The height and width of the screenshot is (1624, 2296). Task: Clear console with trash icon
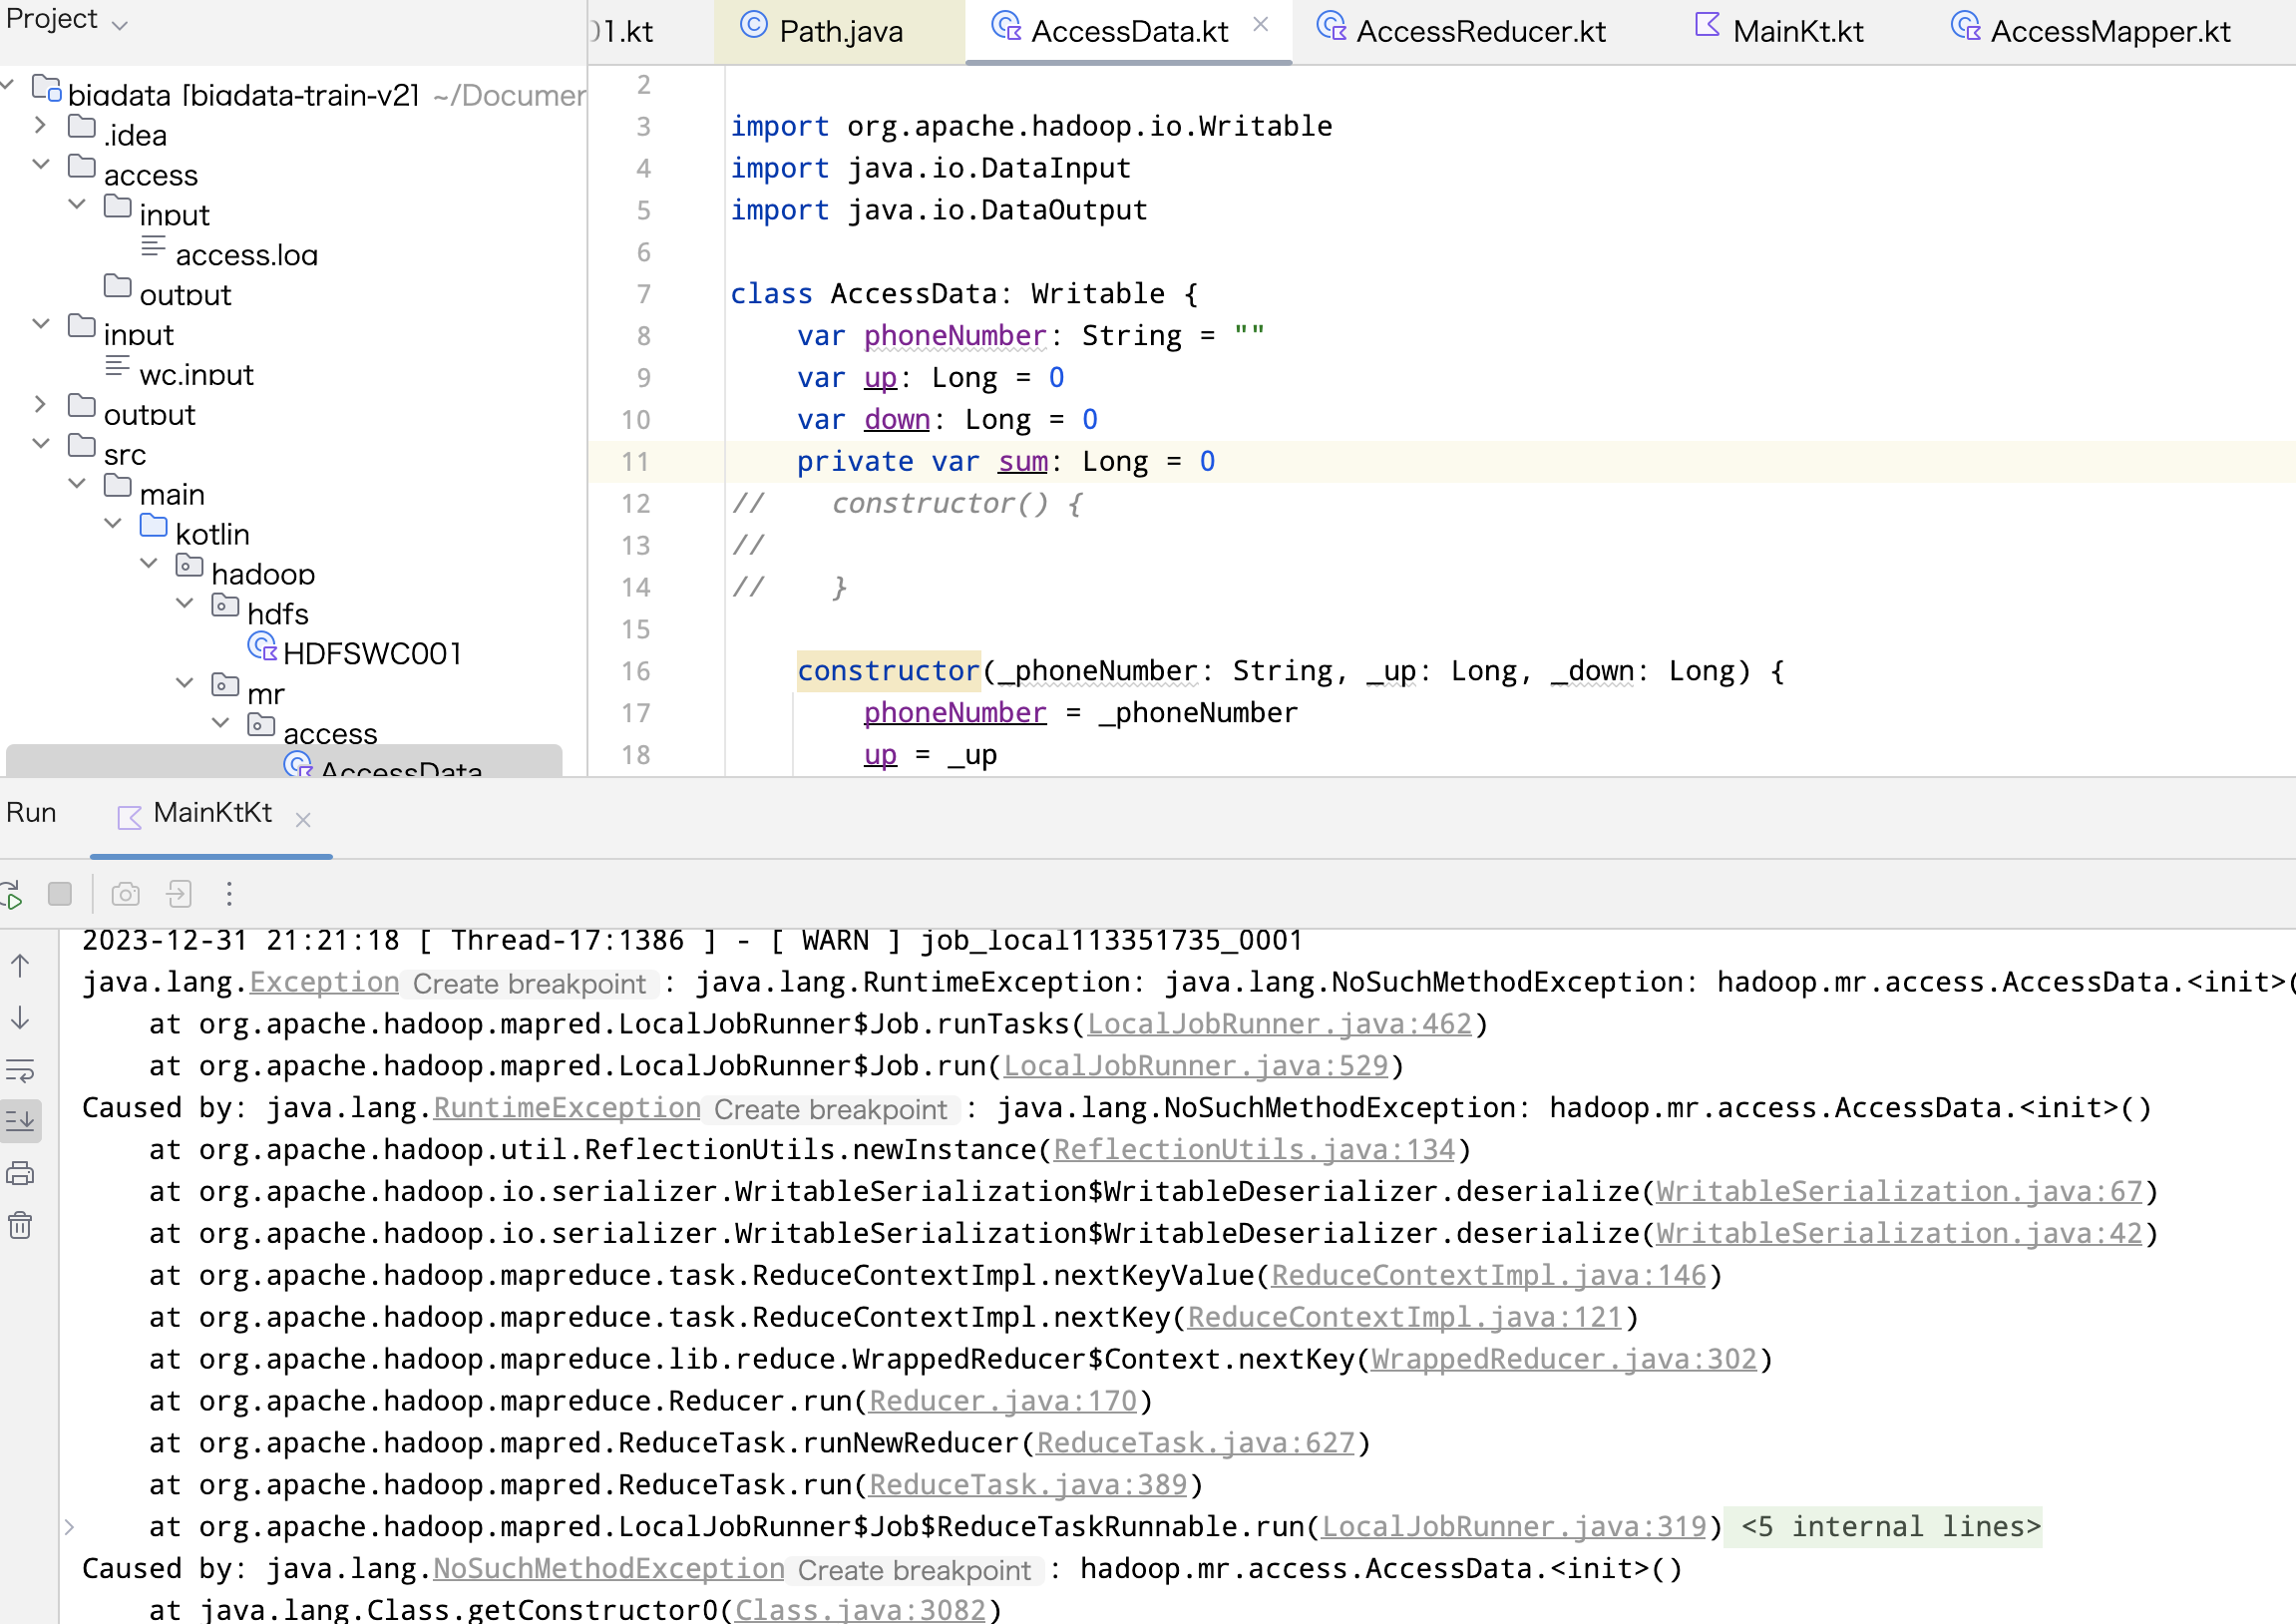(20, 1226)
